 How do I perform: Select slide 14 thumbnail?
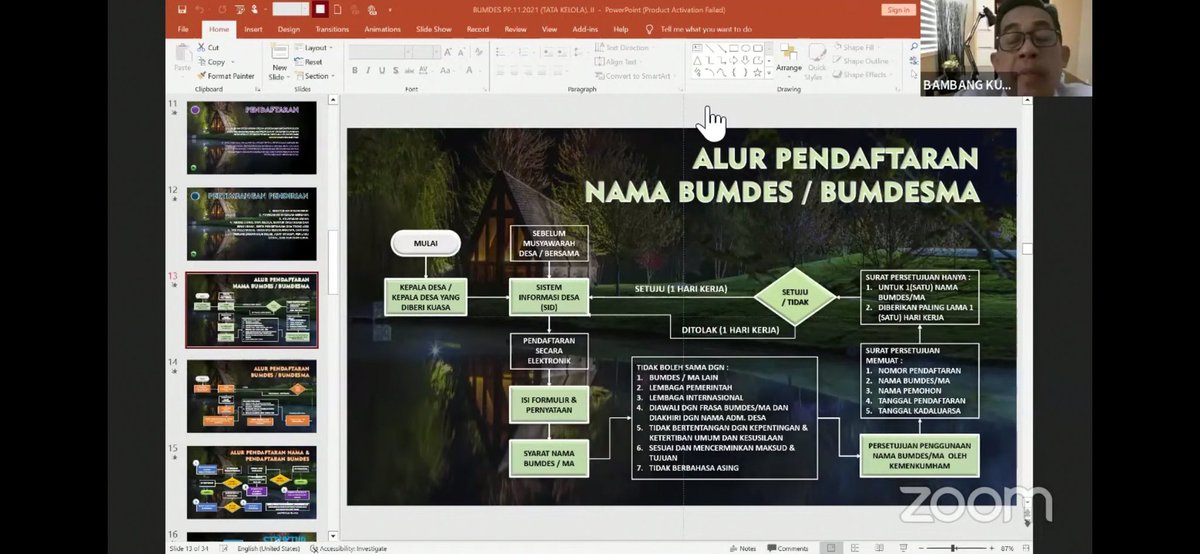251,396
